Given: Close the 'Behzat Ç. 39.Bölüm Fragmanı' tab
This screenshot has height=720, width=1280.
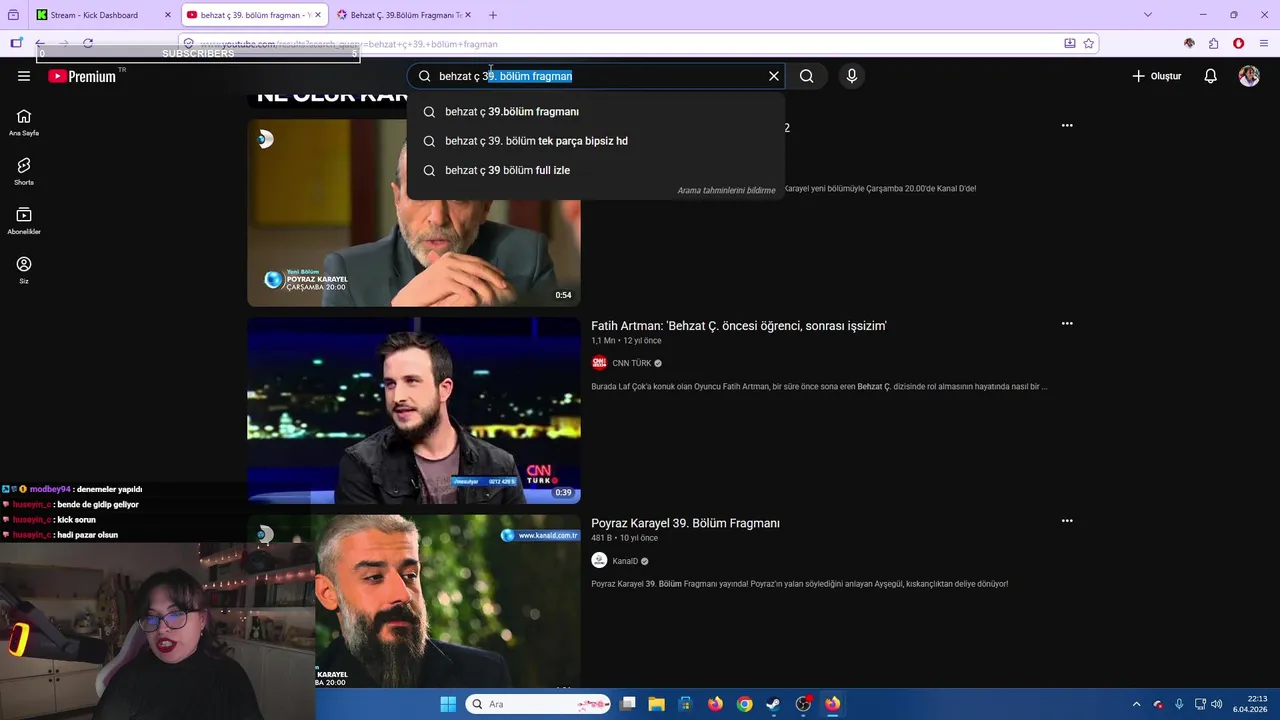Looking at the screenshot, I should [470, 15].
